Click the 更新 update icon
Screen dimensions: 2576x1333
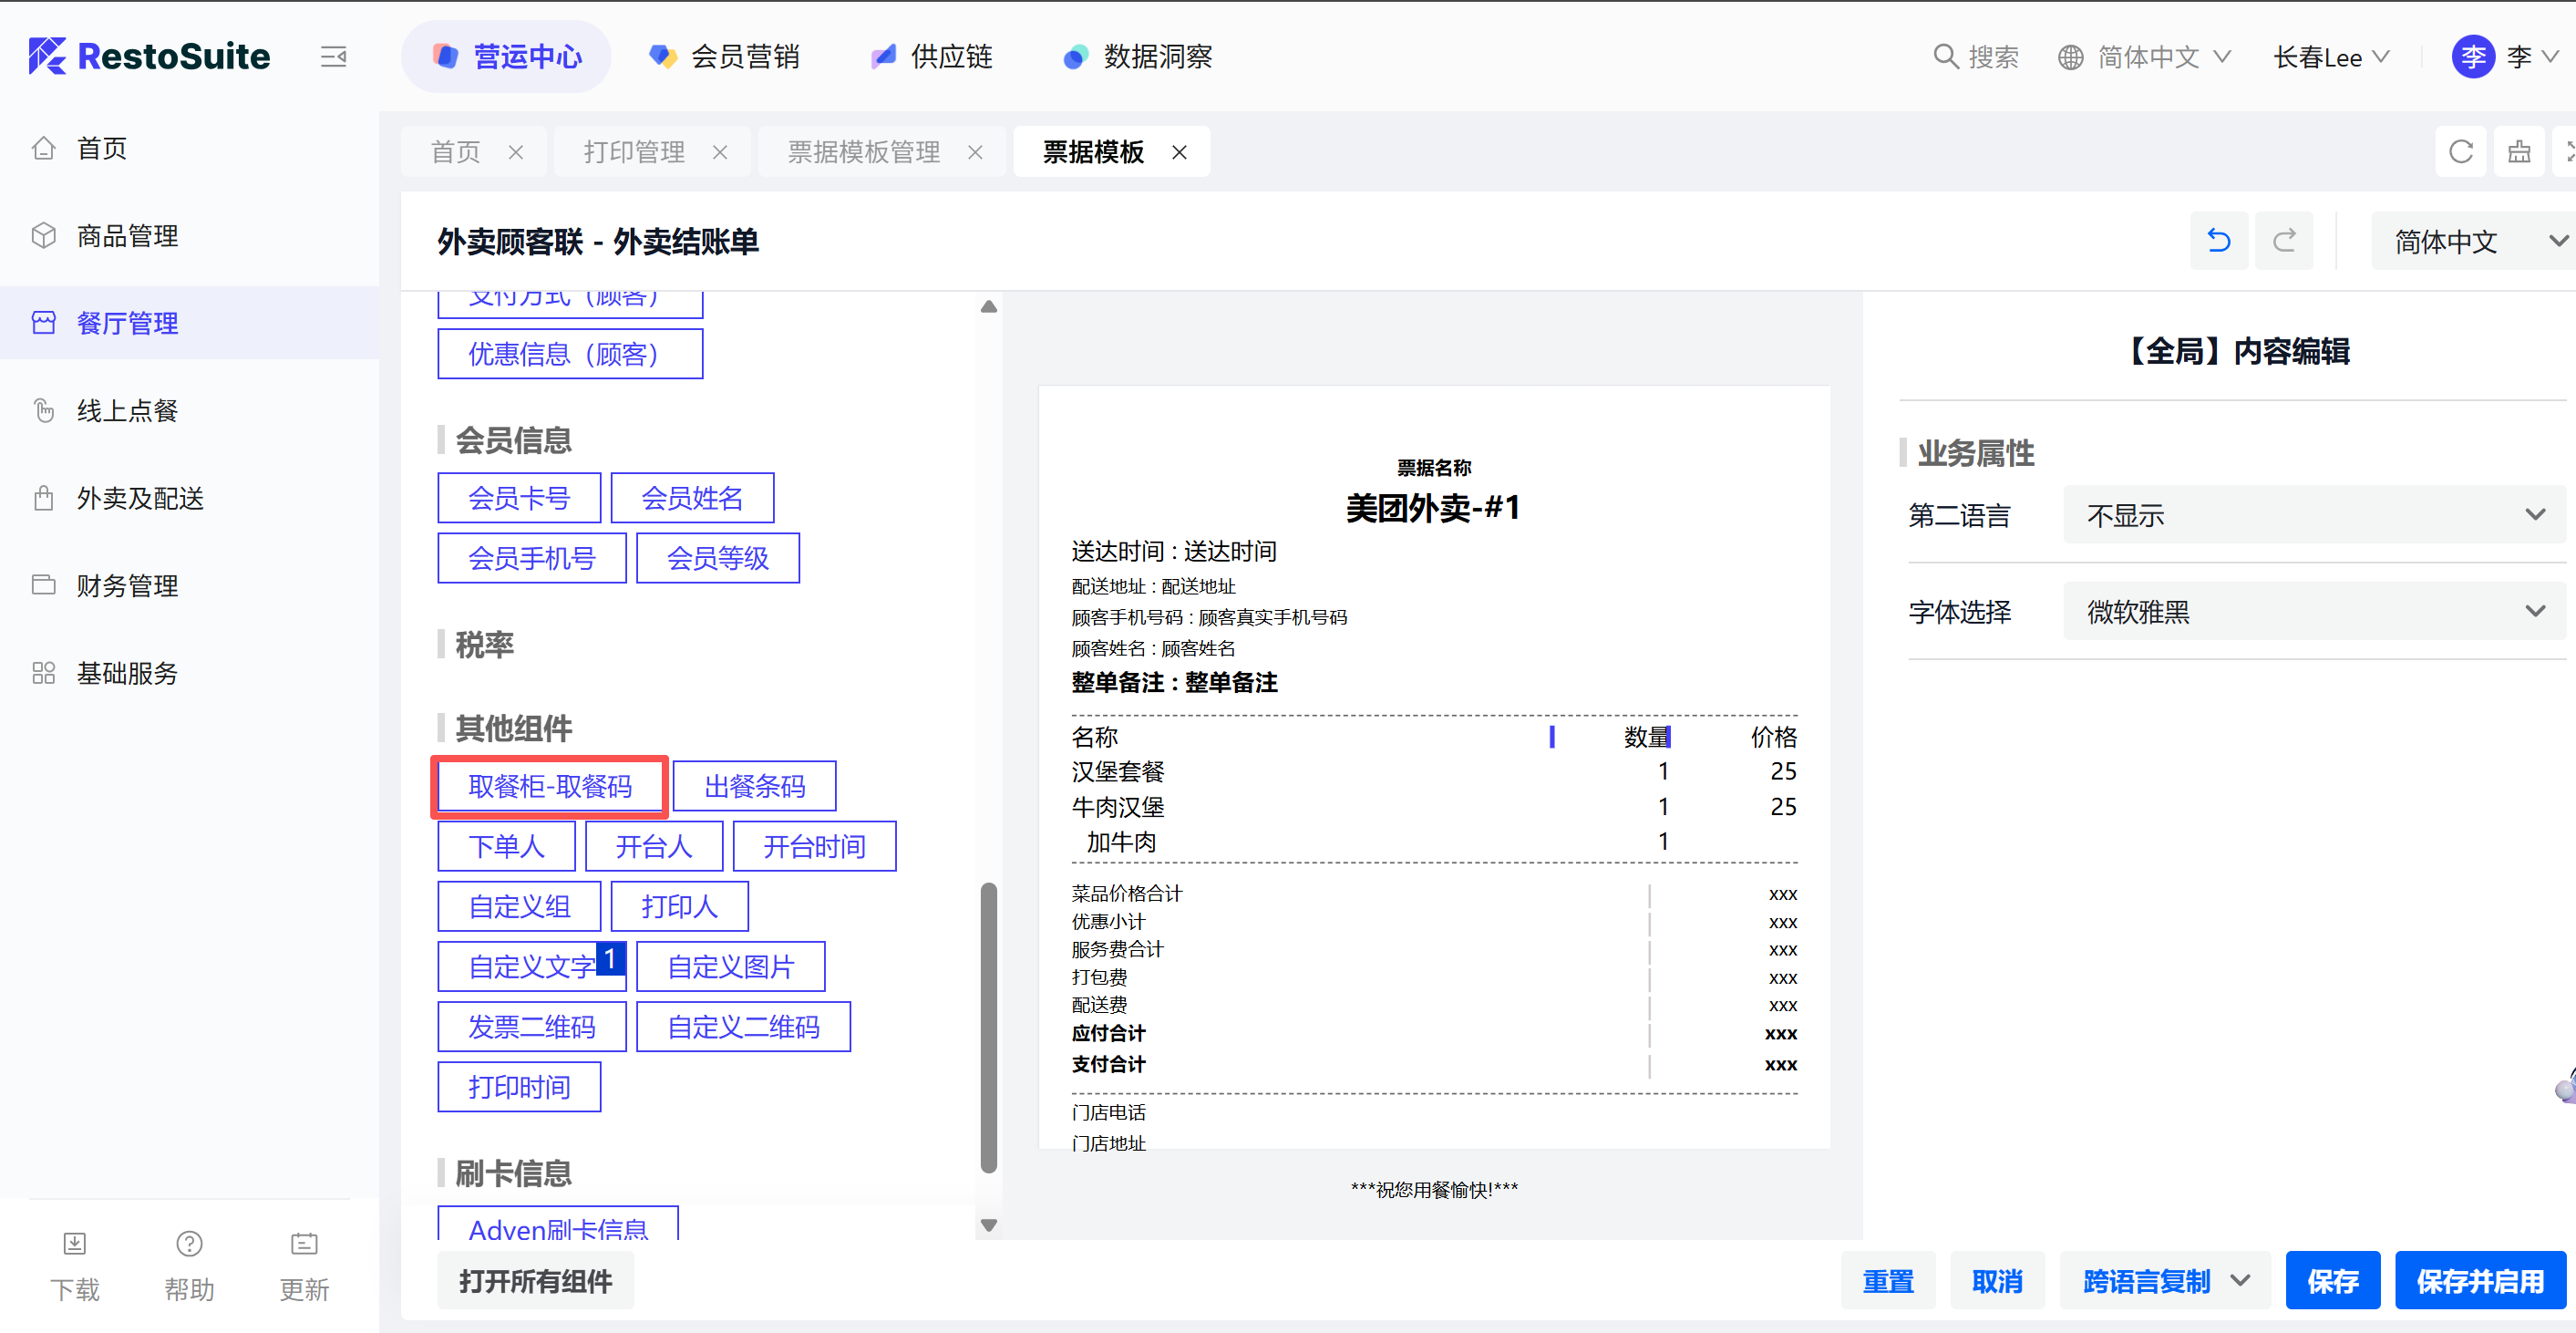[x=304, y=1243]
